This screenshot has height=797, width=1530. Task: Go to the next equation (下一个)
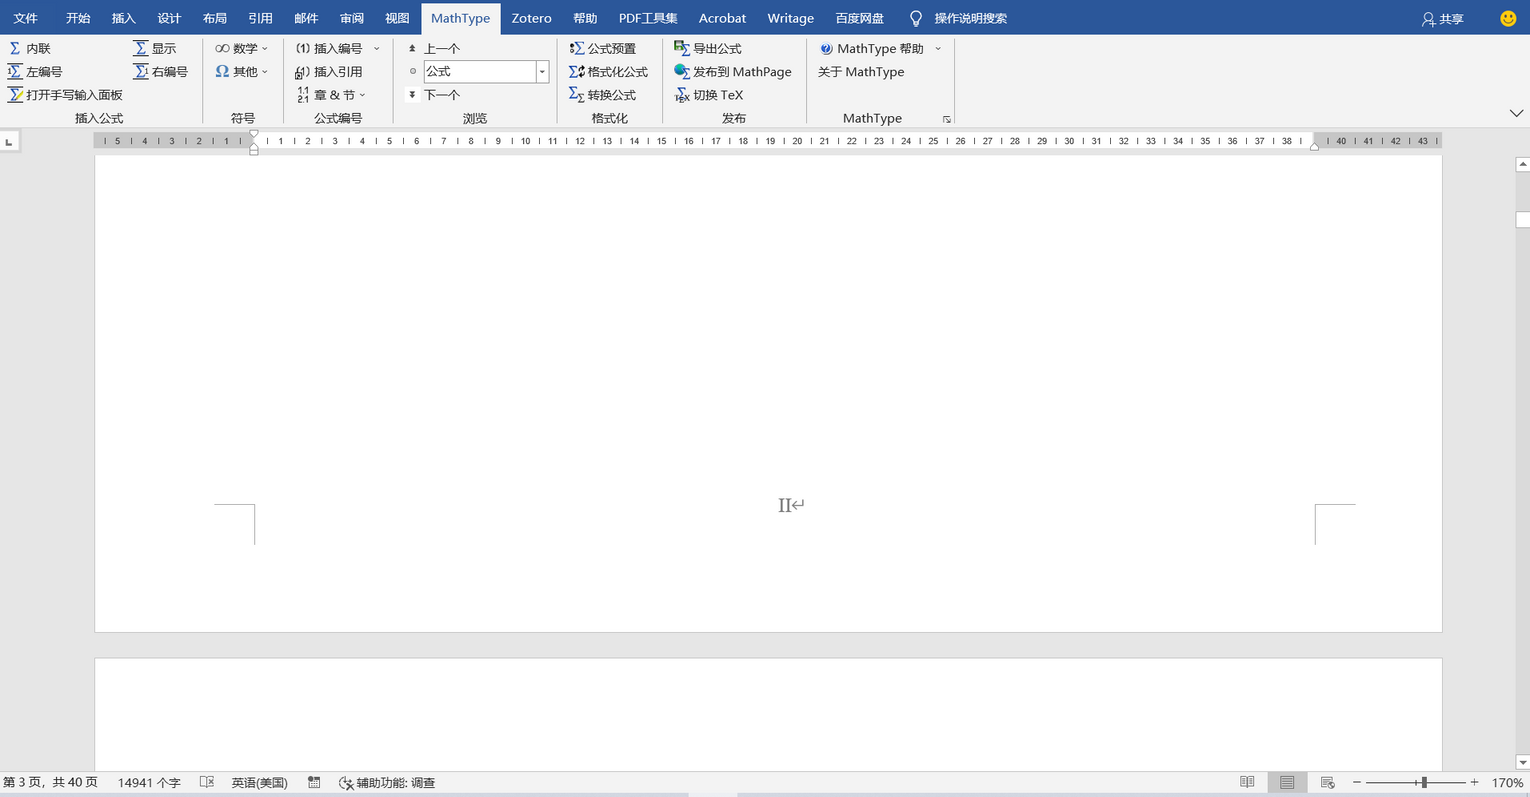(x=434, y=95)
